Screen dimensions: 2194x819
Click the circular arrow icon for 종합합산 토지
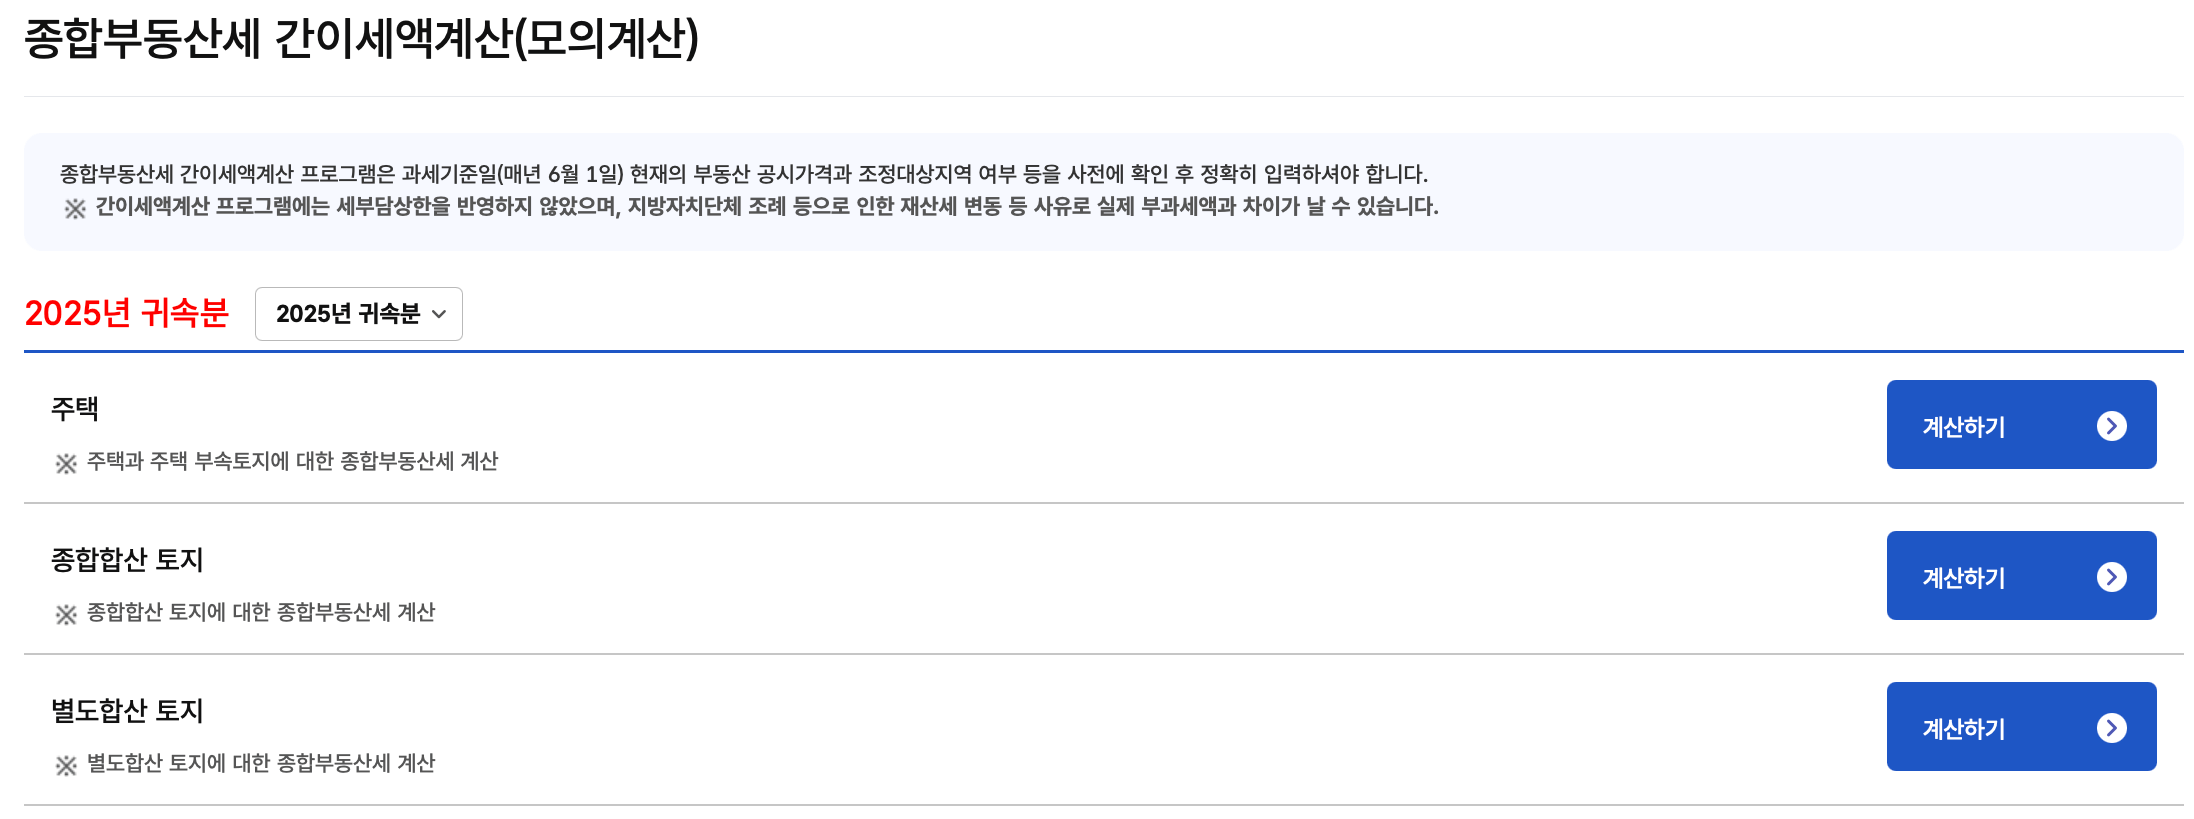point(2112,576)
